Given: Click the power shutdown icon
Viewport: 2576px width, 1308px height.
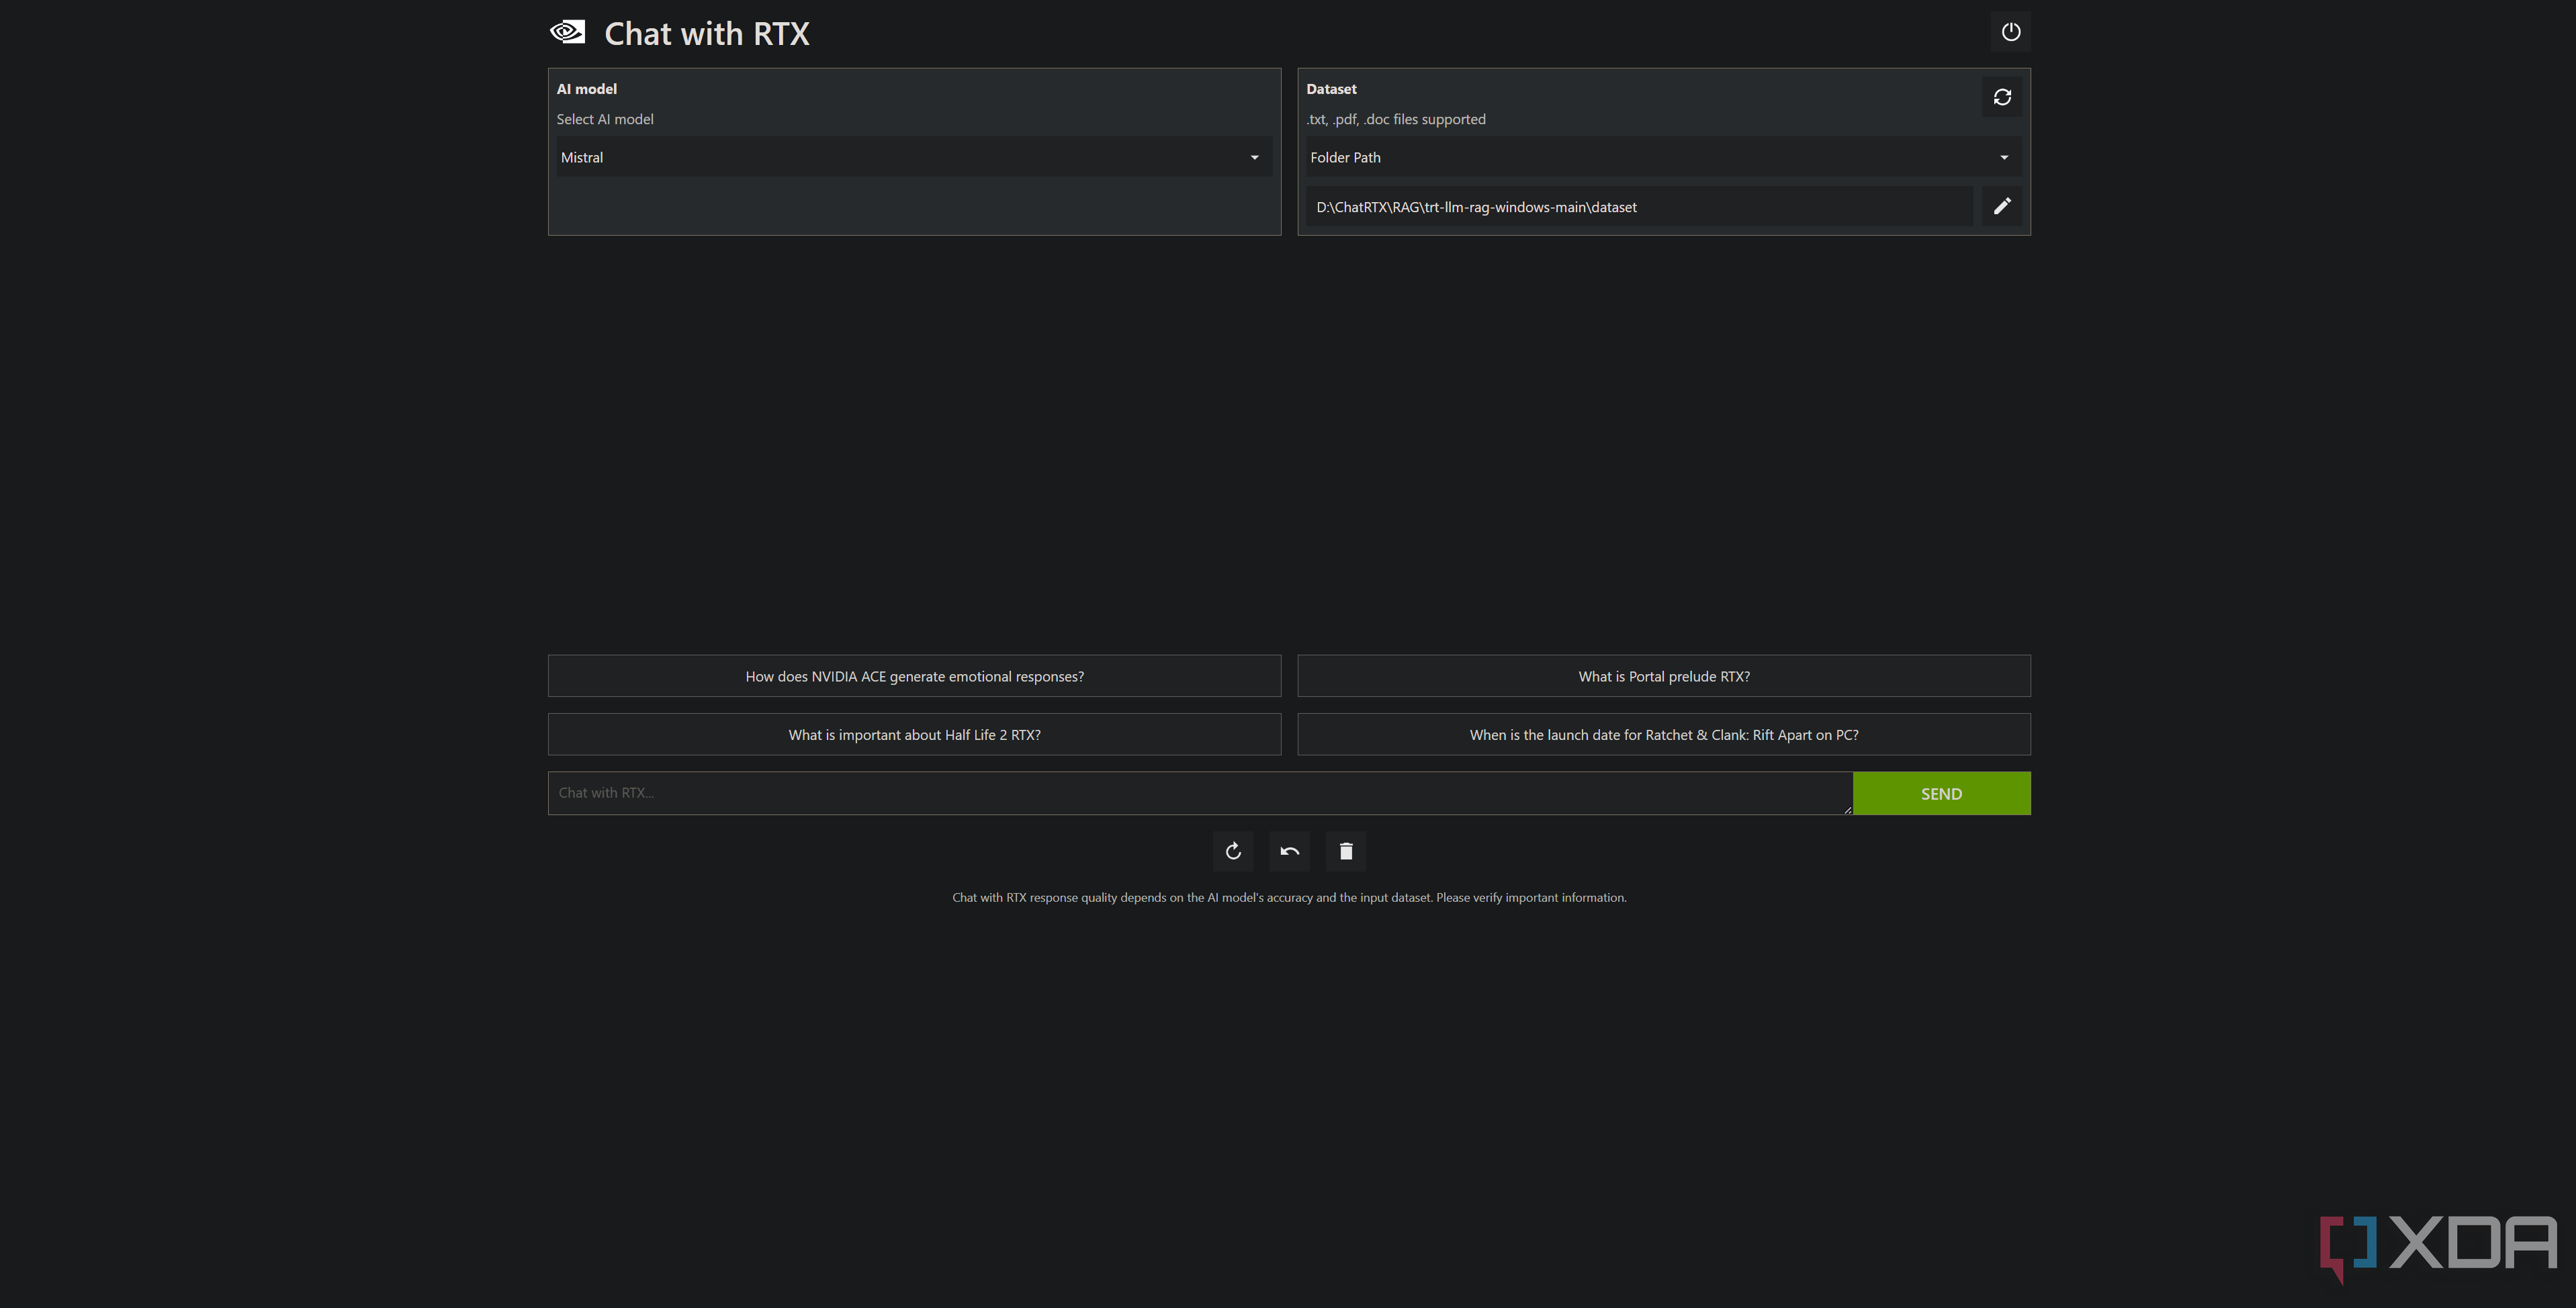Looking at the screenshot, I should tap(2010, 32).
